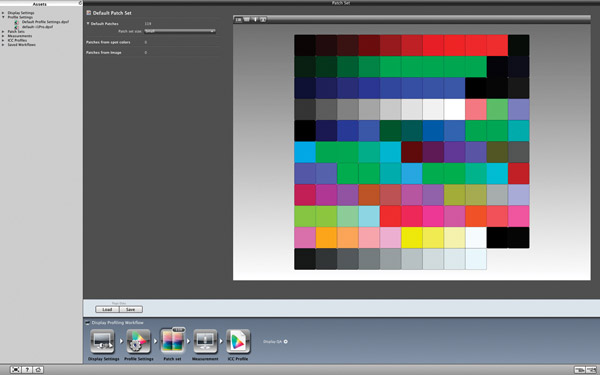Click the Patch Set window title
600x375 pixels.
click(x=341, y=3)
